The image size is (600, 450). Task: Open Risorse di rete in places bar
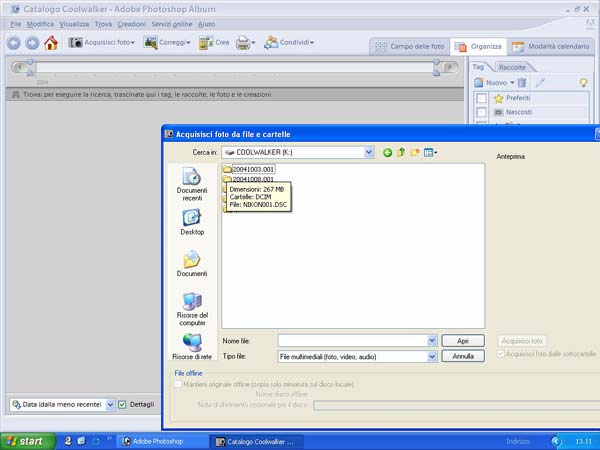click(x=192, y=347)
